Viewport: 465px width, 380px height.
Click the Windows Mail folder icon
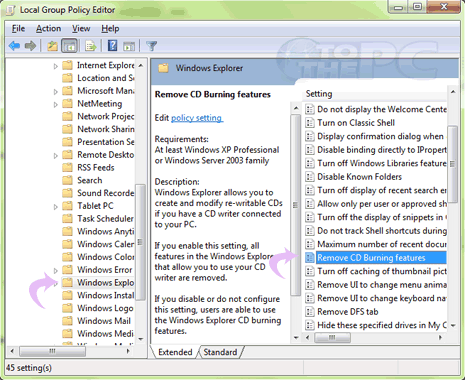tap(67, 321)
